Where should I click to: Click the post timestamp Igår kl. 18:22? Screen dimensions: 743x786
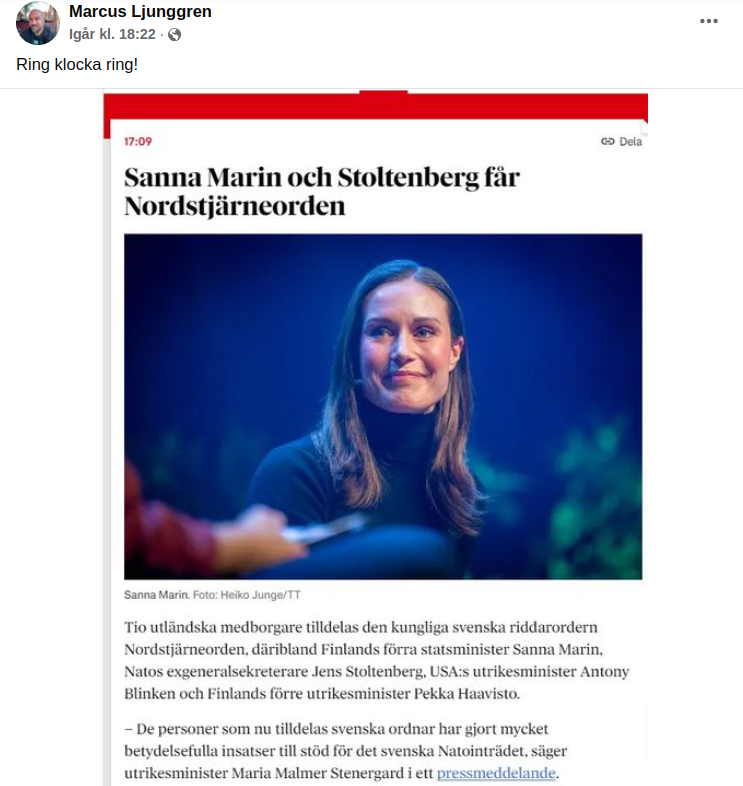coord(114,35)
